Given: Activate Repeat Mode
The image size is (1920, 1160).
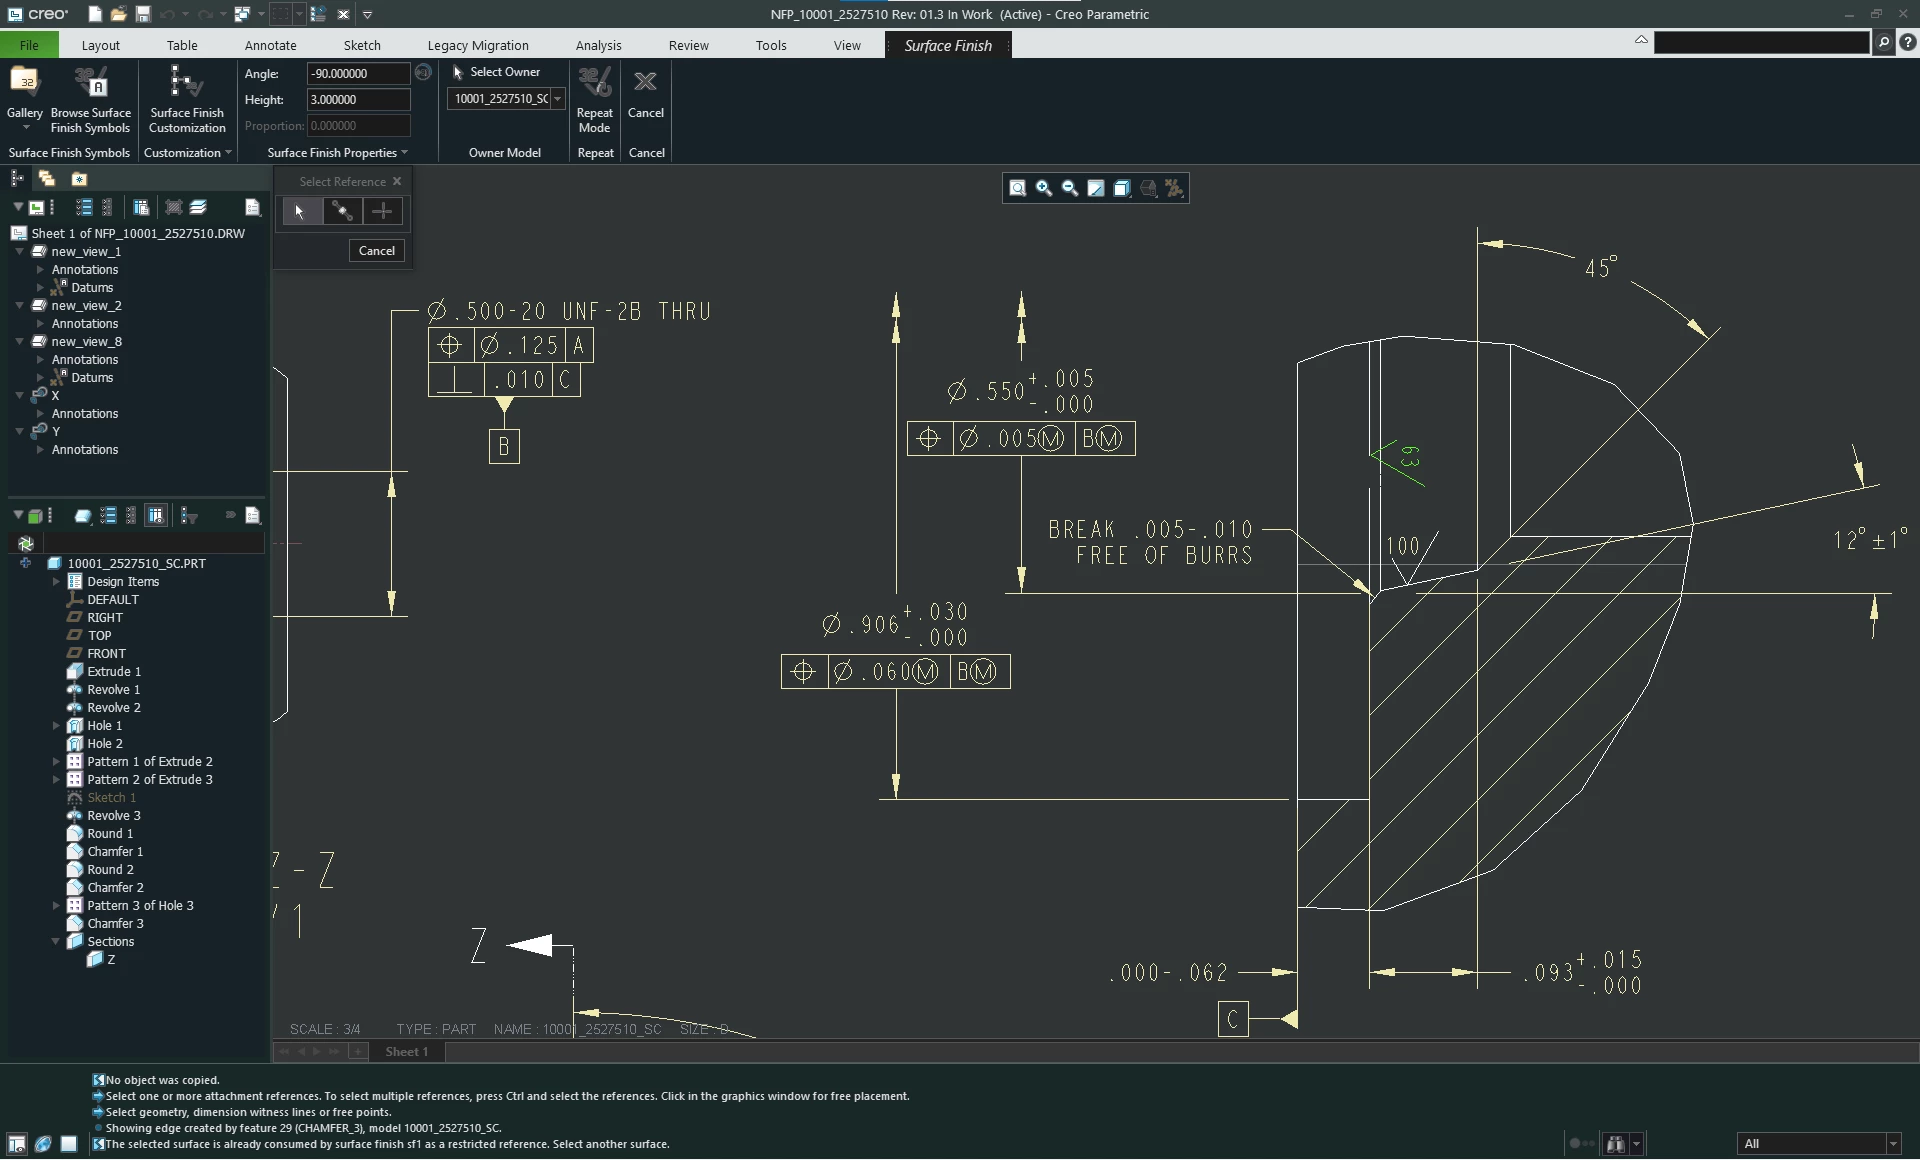Looking at the screenshot, I should point(594,98).
